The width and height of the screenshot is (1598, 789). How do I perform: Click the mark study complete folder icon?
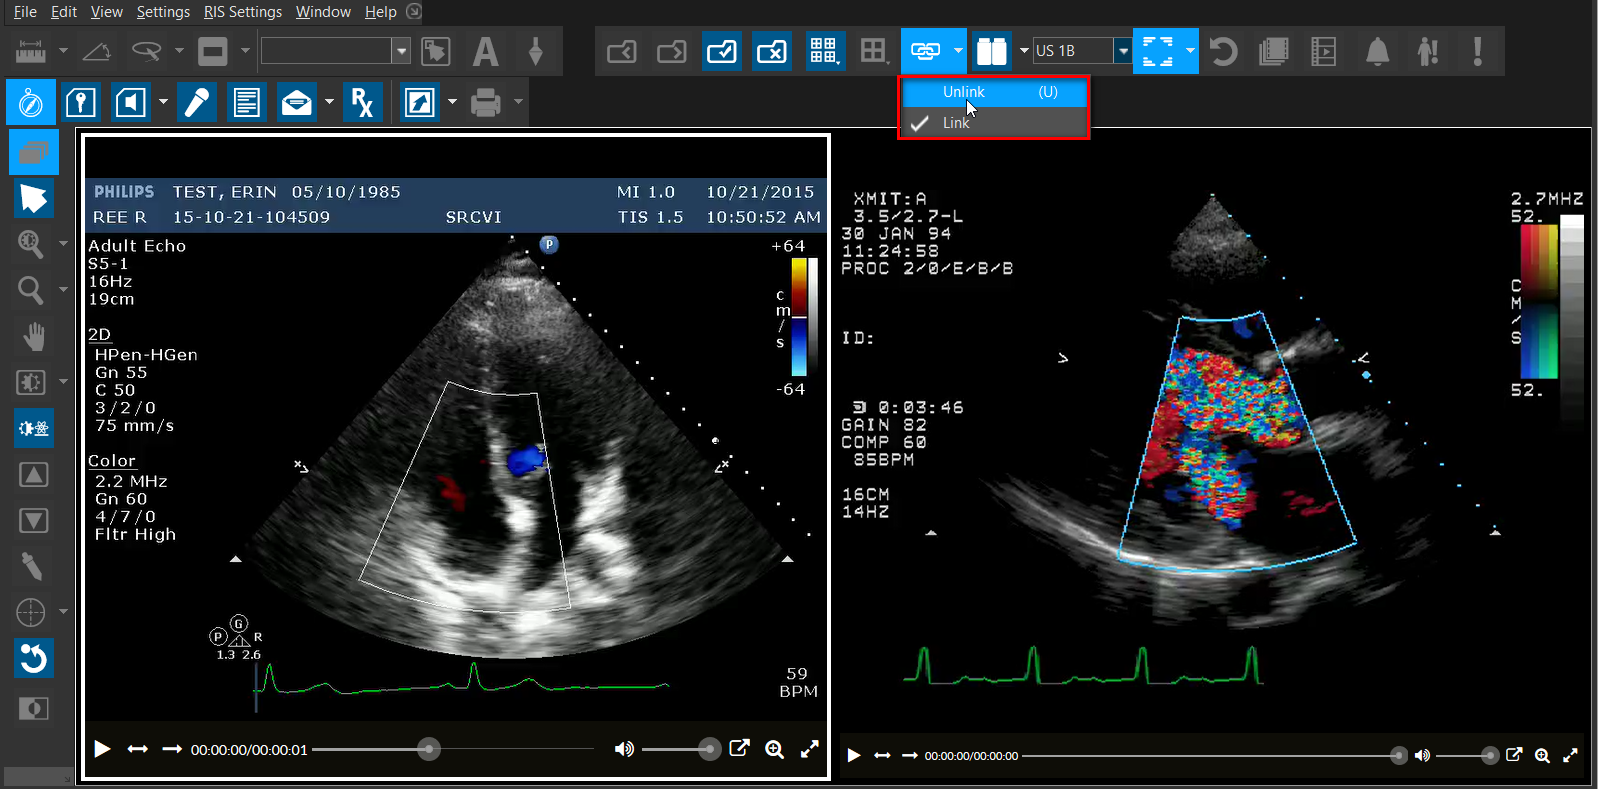(721, 51)
